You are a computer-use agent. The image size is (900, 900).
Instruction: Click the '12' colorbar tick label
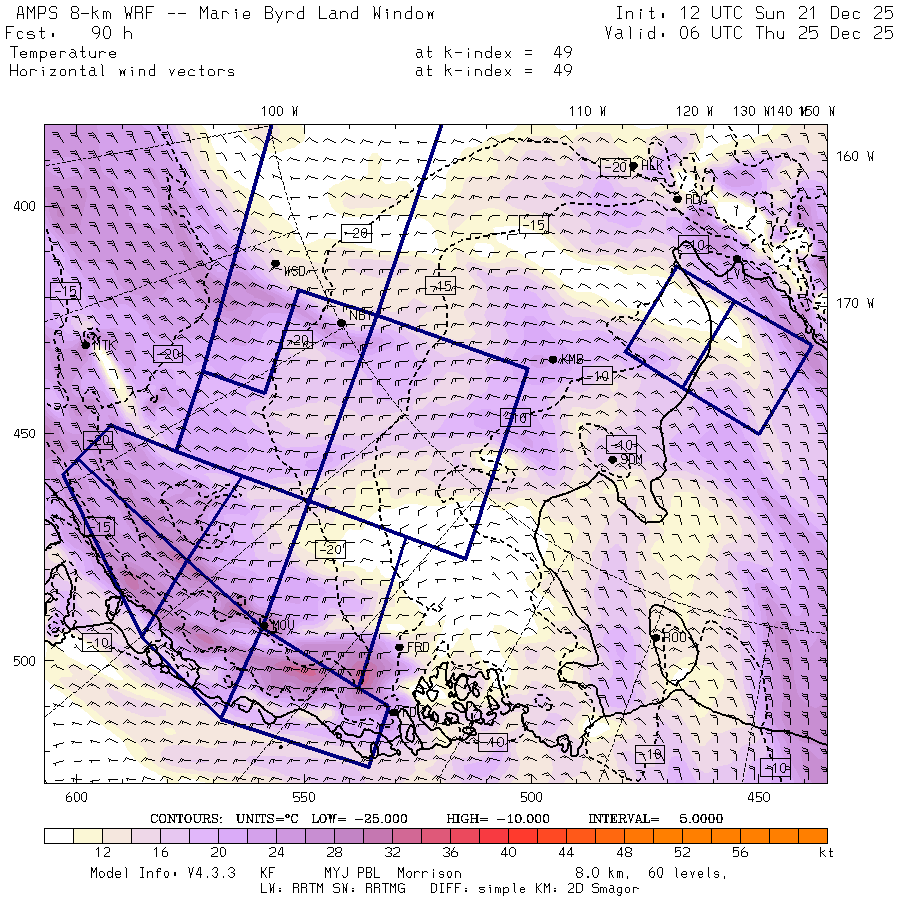point(103,852)
